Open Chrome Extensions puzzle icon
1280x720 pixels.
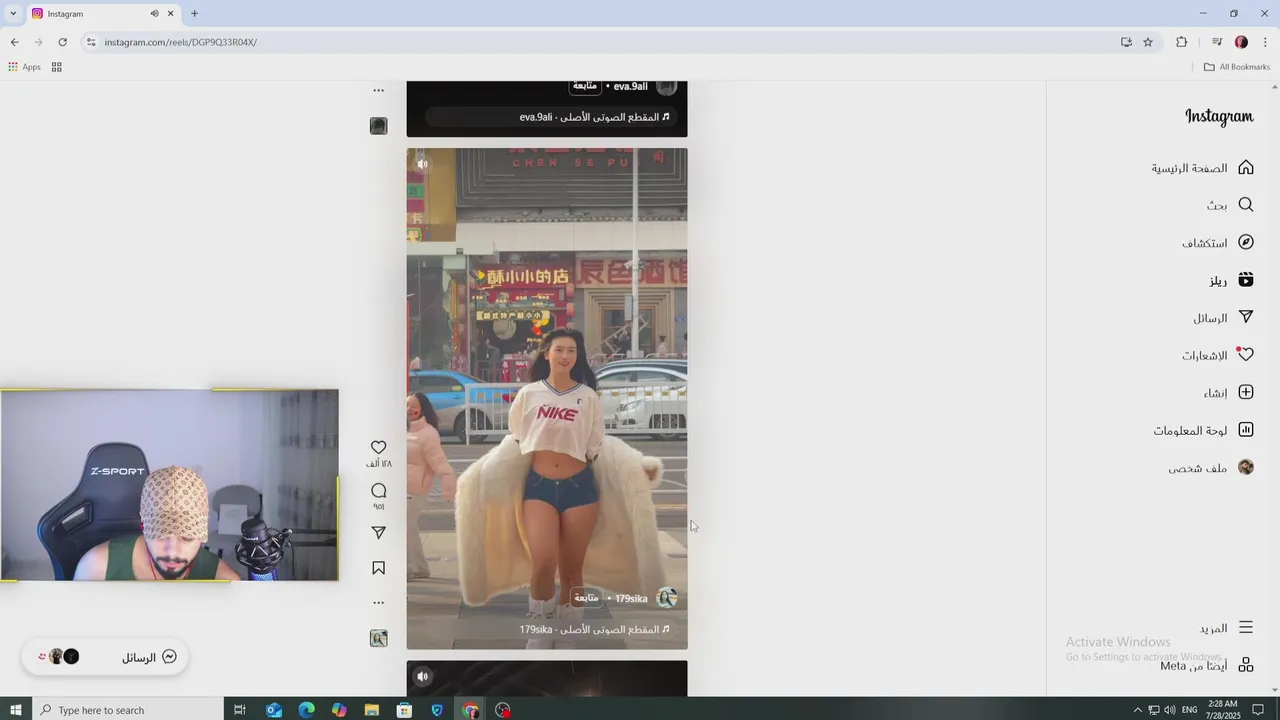(x=1182, y=42)
